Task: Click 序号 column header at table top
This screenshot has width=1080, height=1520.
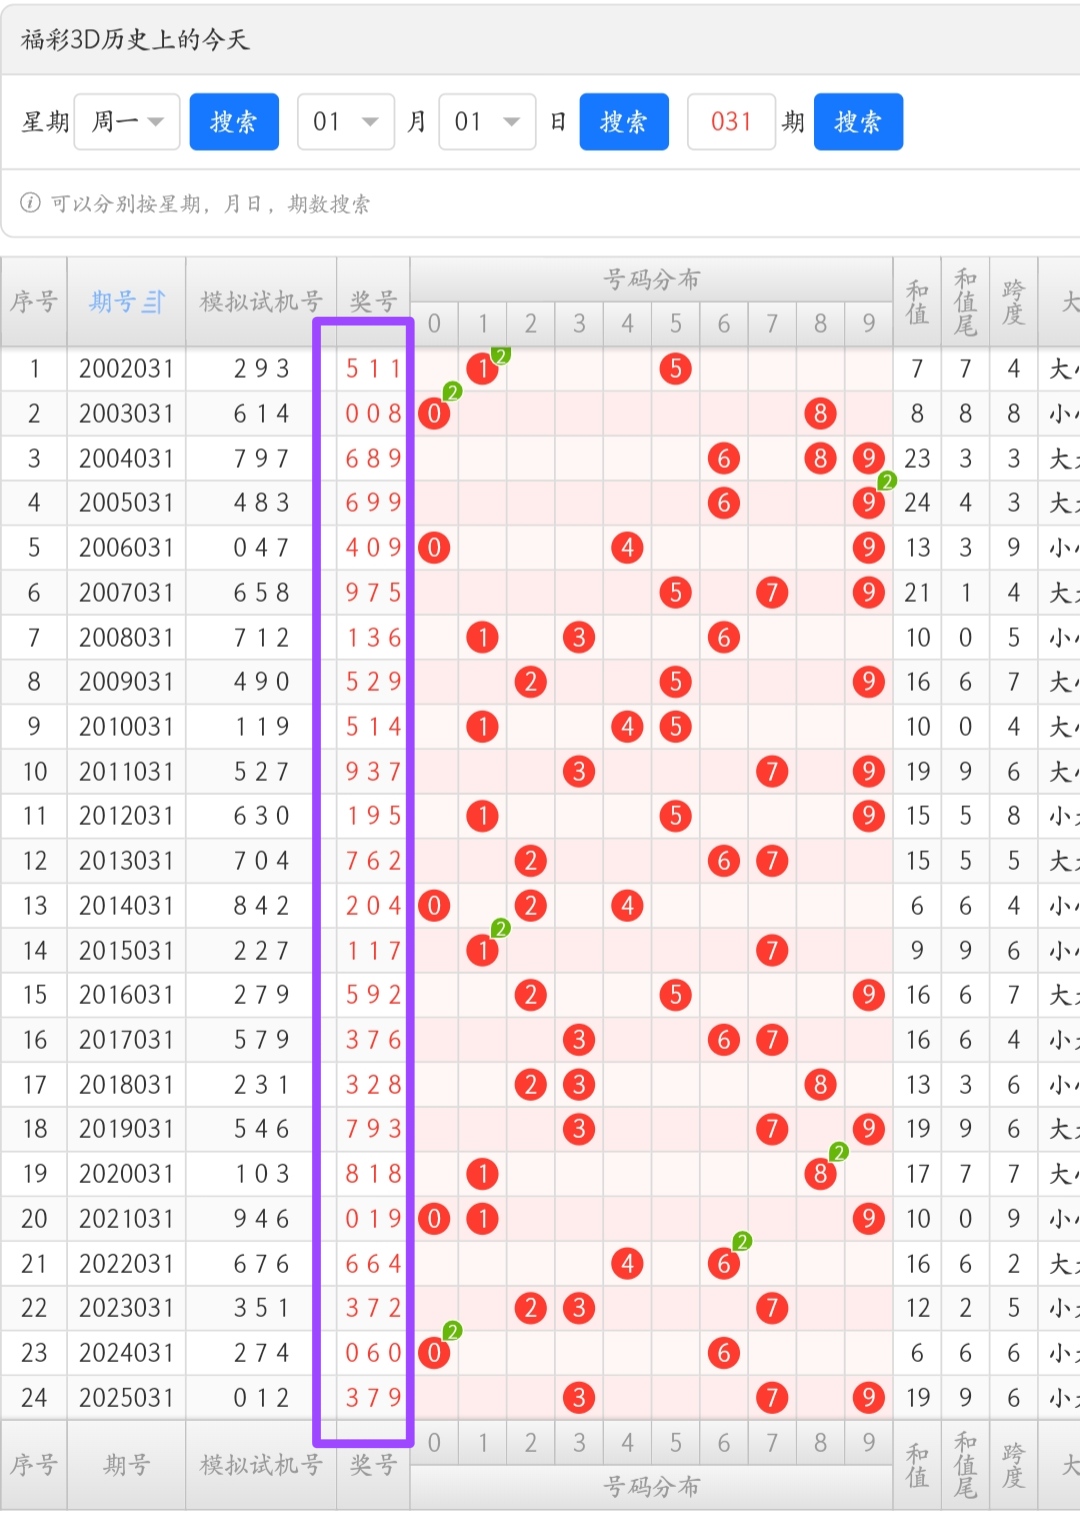Action: pyautogui.click(x=34, y=302)
